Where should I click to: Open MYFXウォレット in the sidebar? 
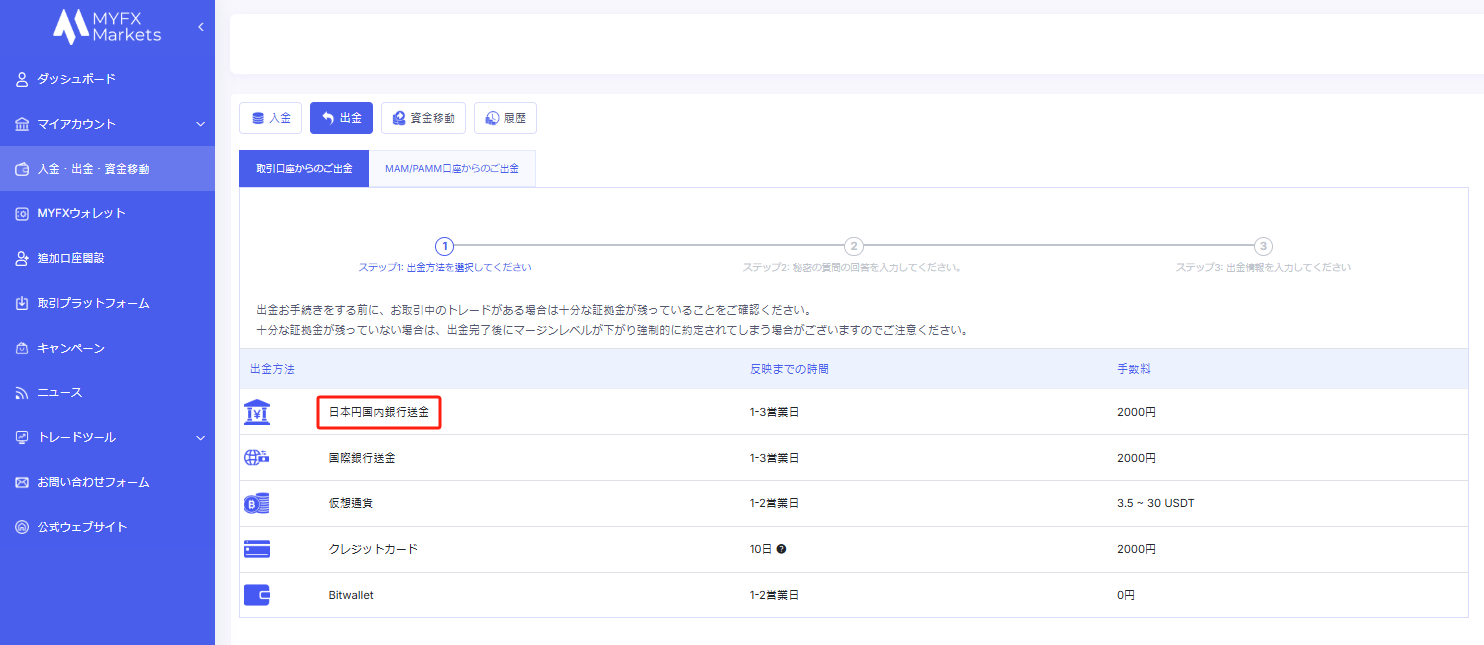point(81,213)
